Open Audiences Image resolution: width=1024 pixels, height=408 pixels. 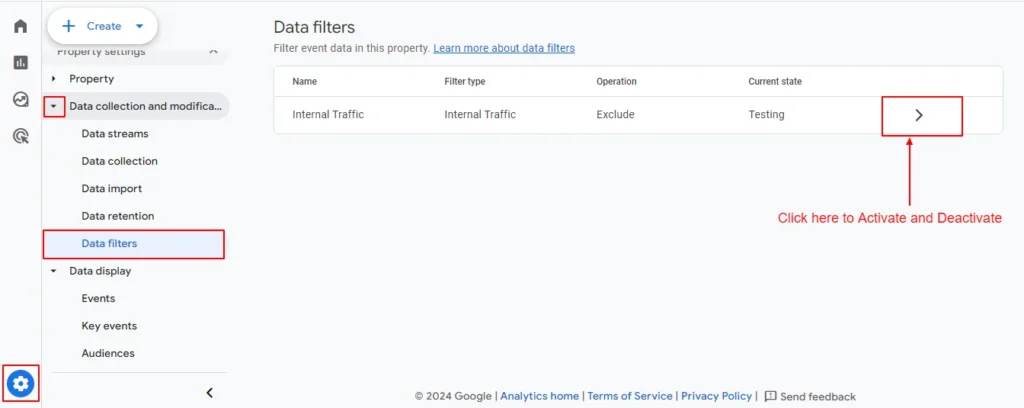tap(108, 353)
